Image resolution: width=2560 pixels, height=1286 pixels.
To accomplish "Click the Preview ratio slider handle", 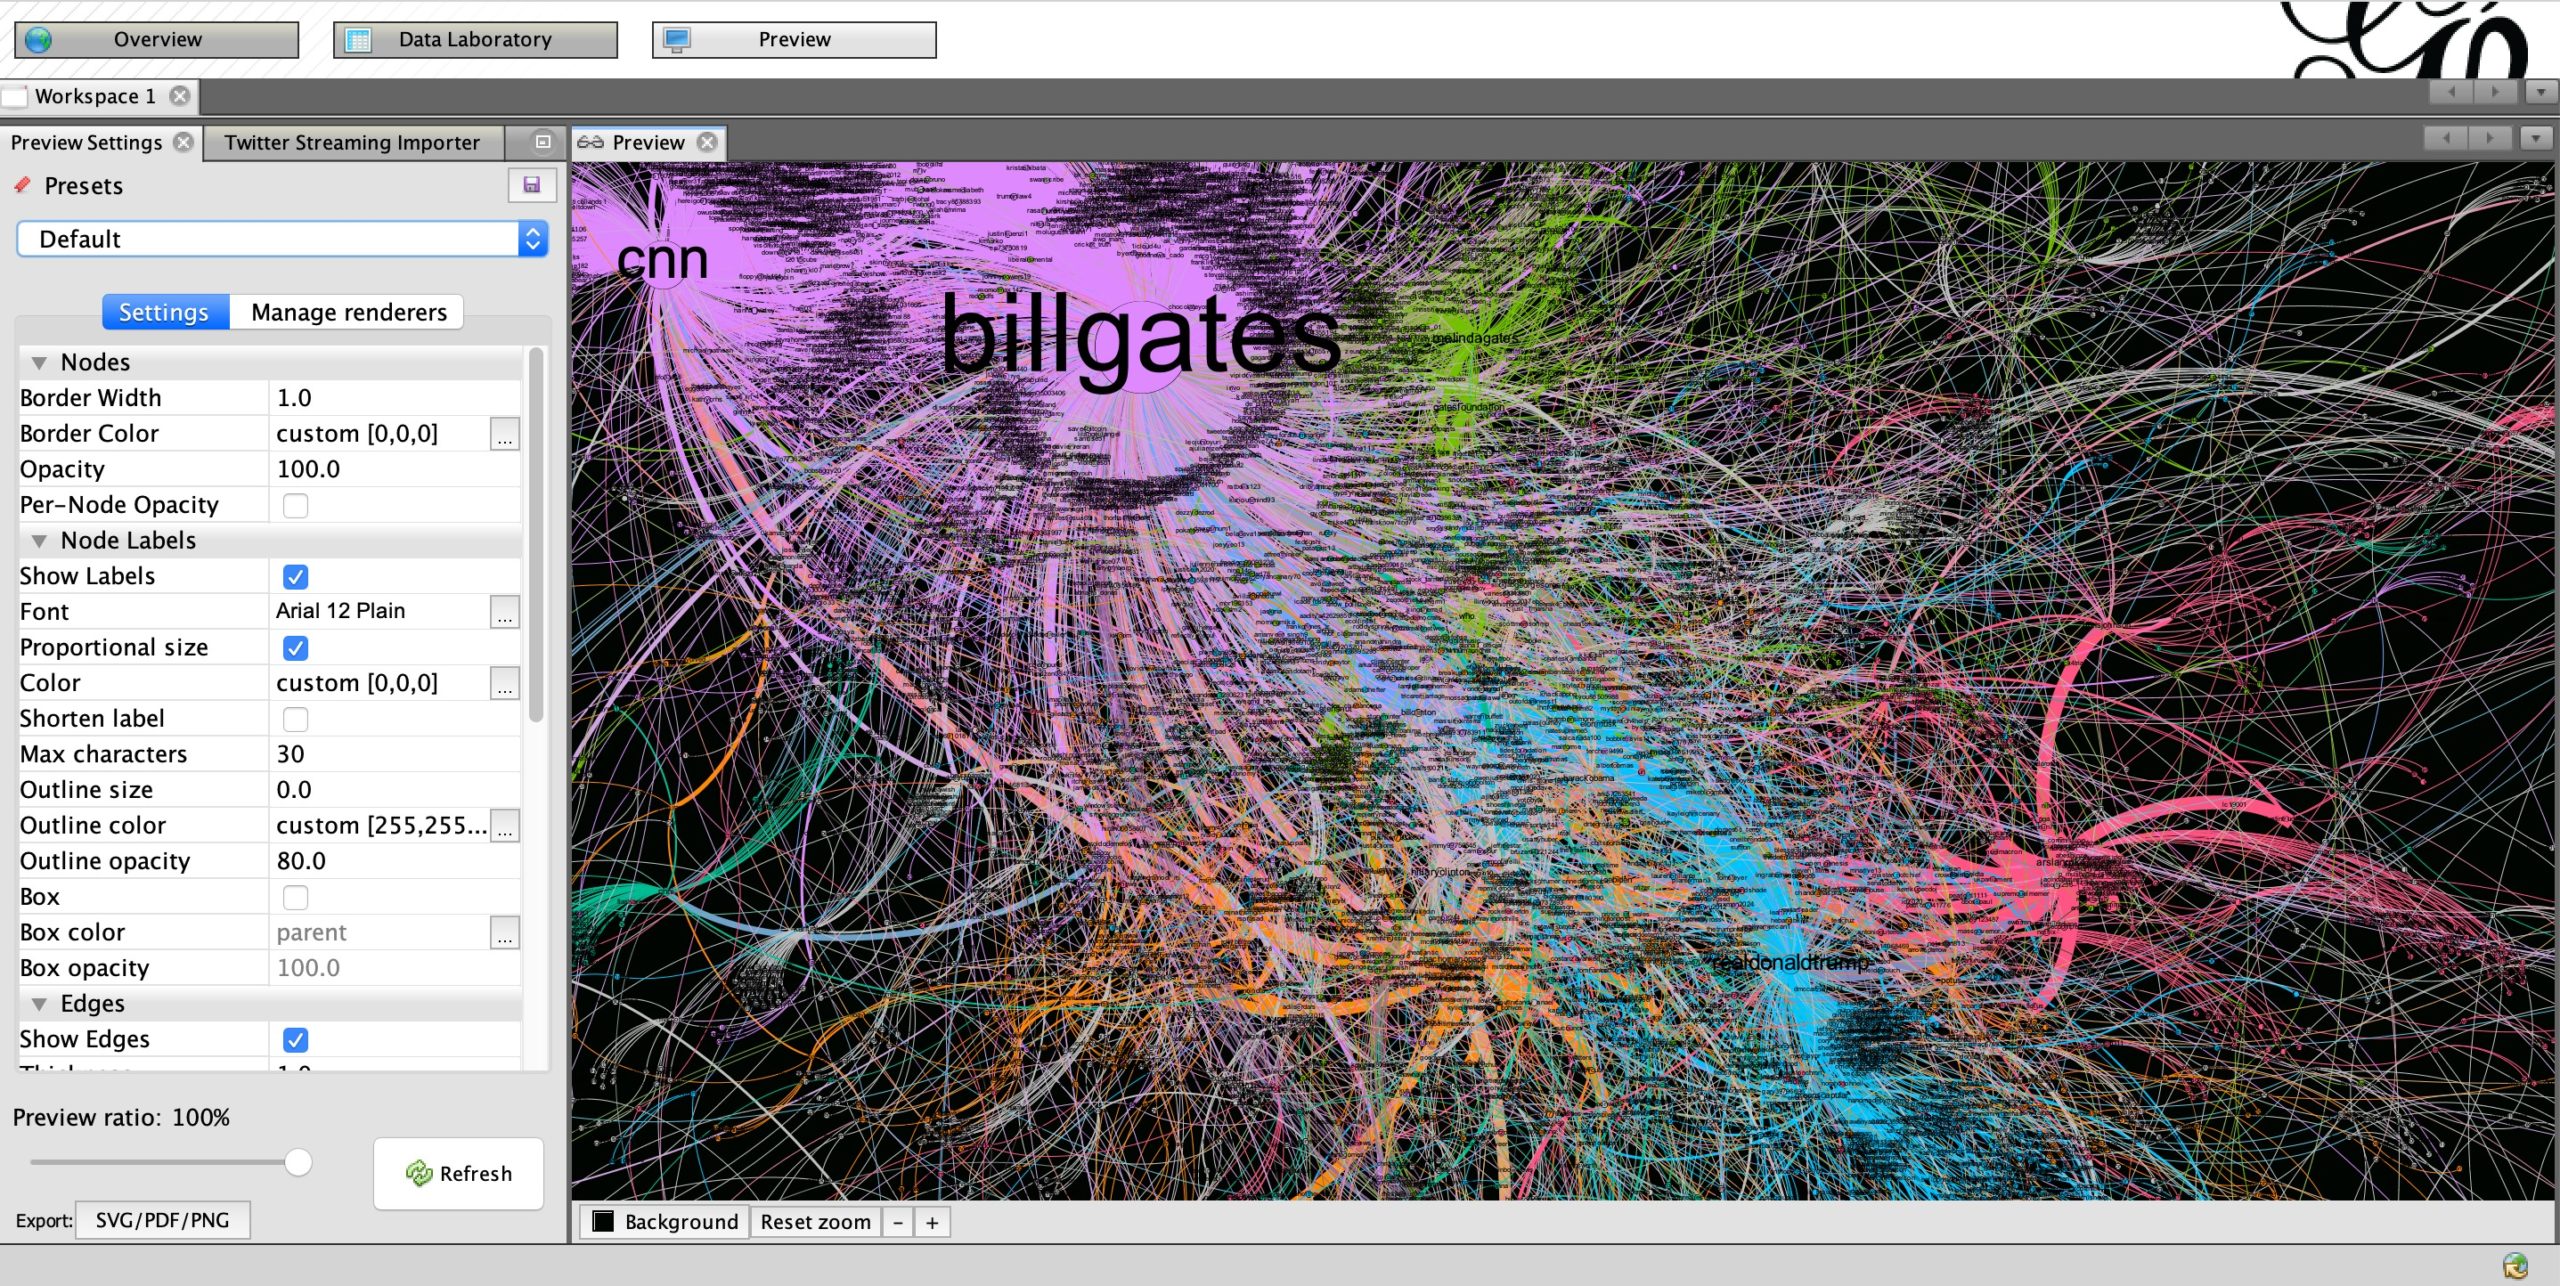I will 298,1162.
